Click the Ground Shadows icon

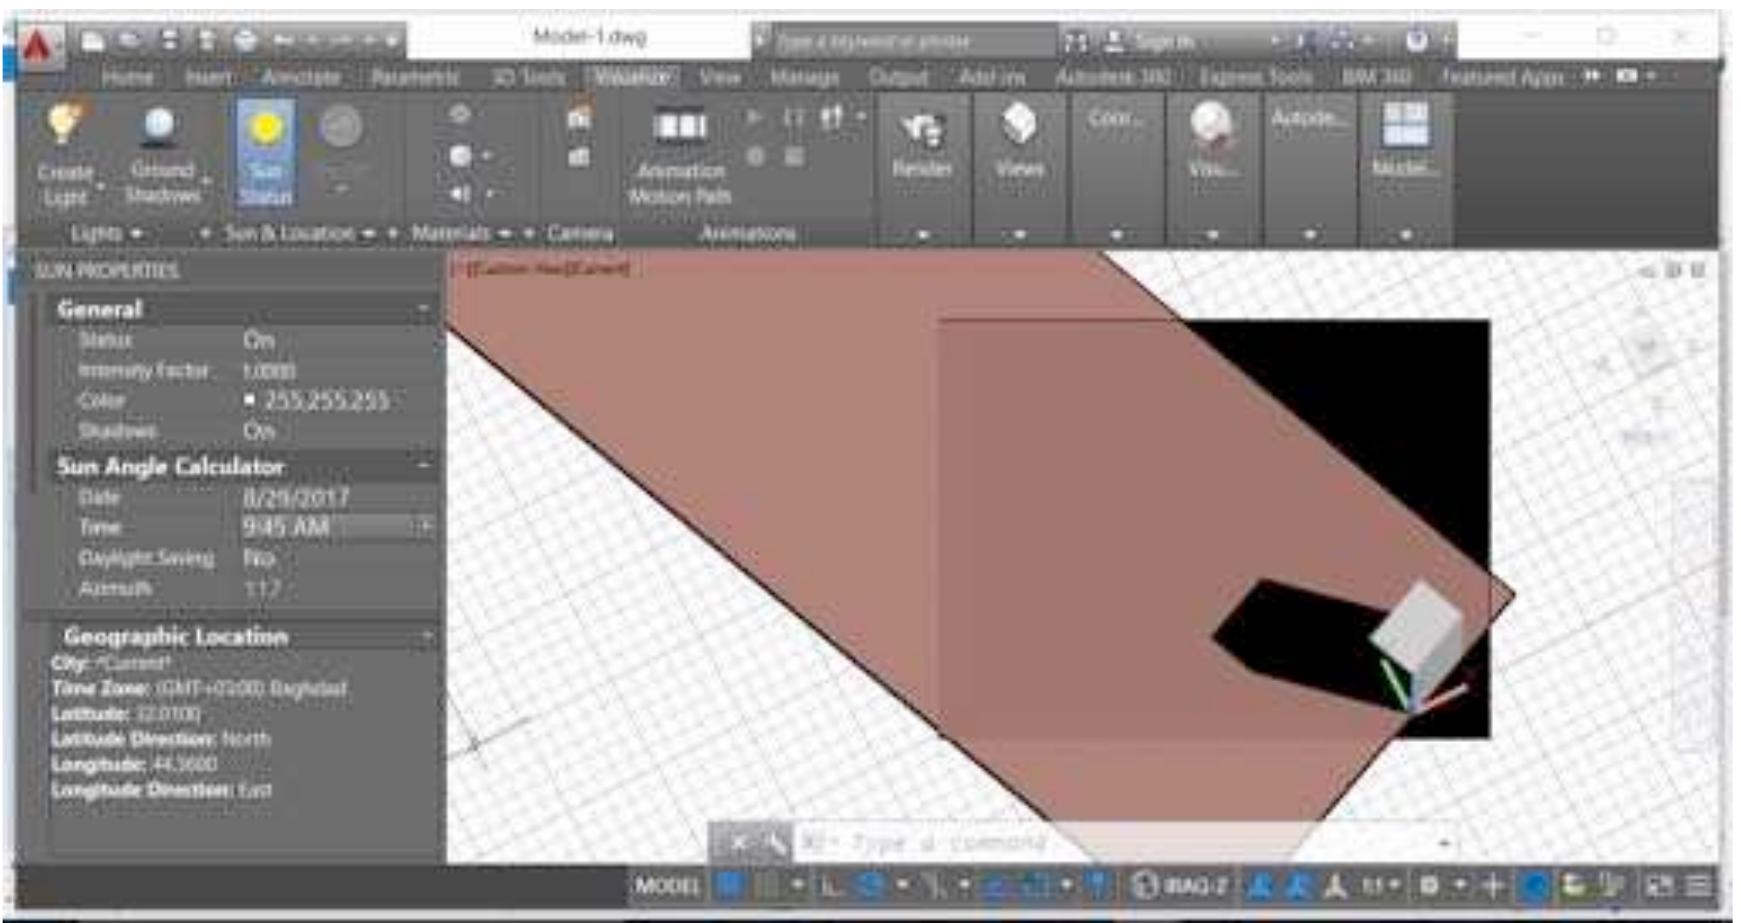[160, 127]
